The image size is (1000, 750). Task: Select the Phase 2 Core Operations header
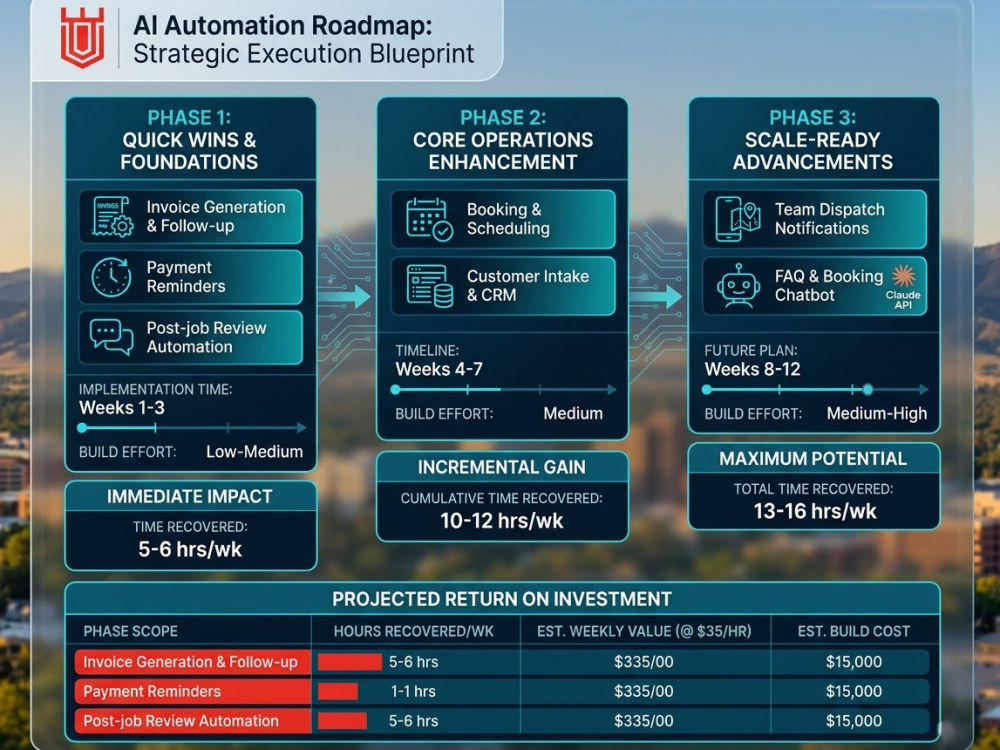(x=503, y=140)
